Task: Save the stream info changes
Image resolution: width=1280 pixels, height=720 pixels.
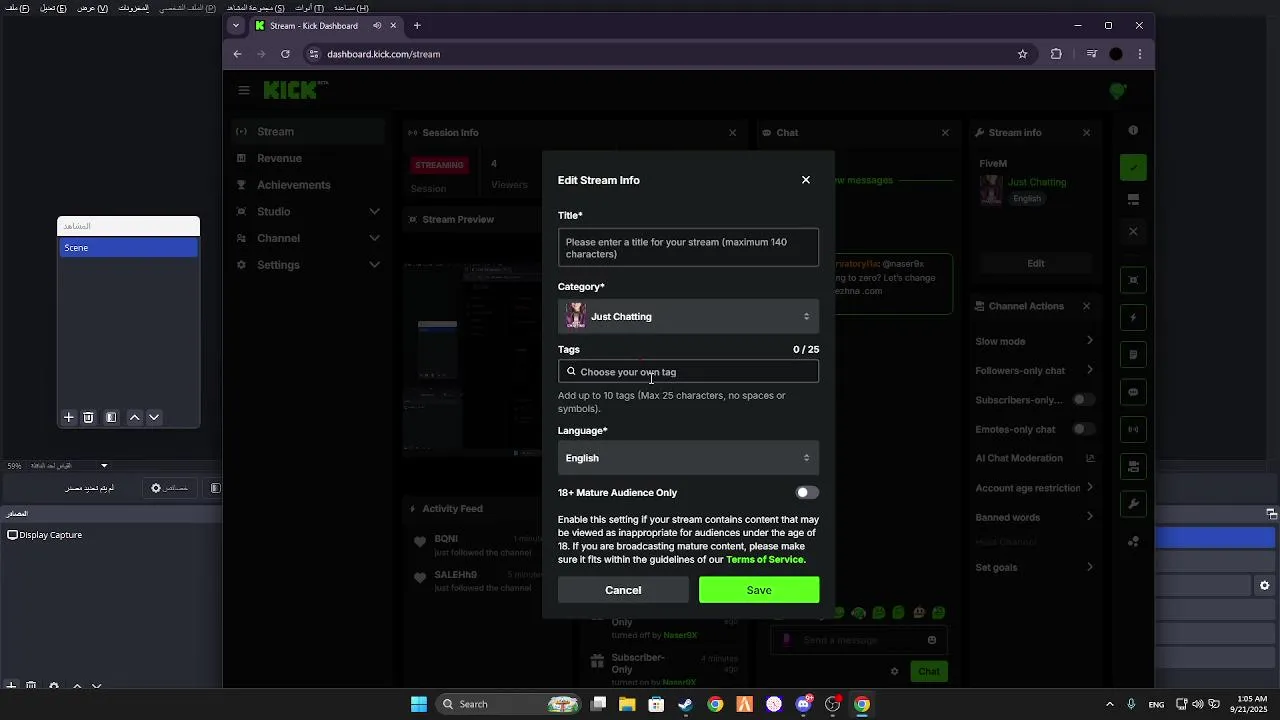Action: pyautogui.click(x=759, y=590)
